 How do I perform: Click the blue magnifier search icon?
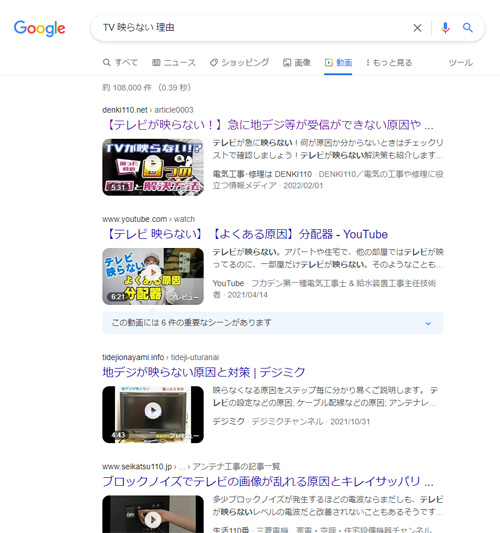click(x=468, y=28)
